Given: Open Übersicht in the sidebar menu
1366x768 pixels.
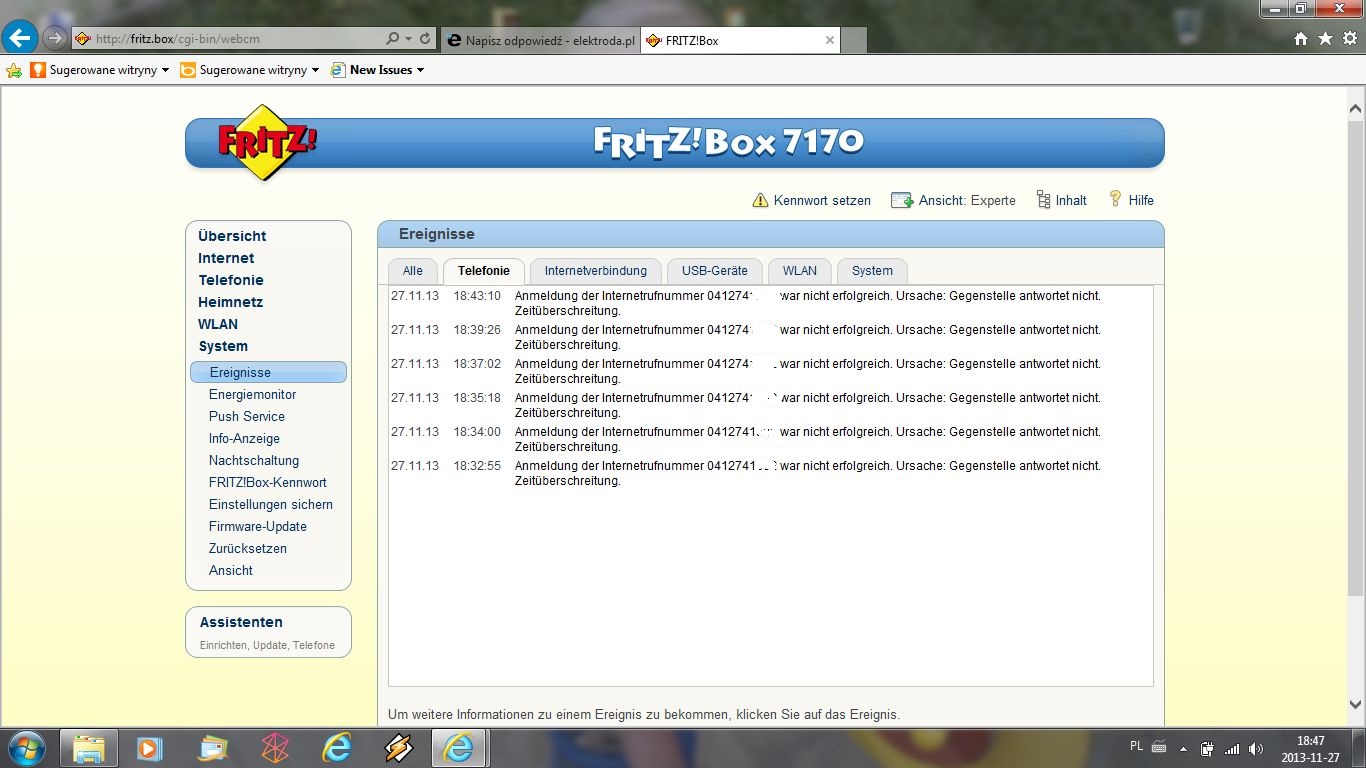Looking at the screenshot, I should [x=232, y=236].
